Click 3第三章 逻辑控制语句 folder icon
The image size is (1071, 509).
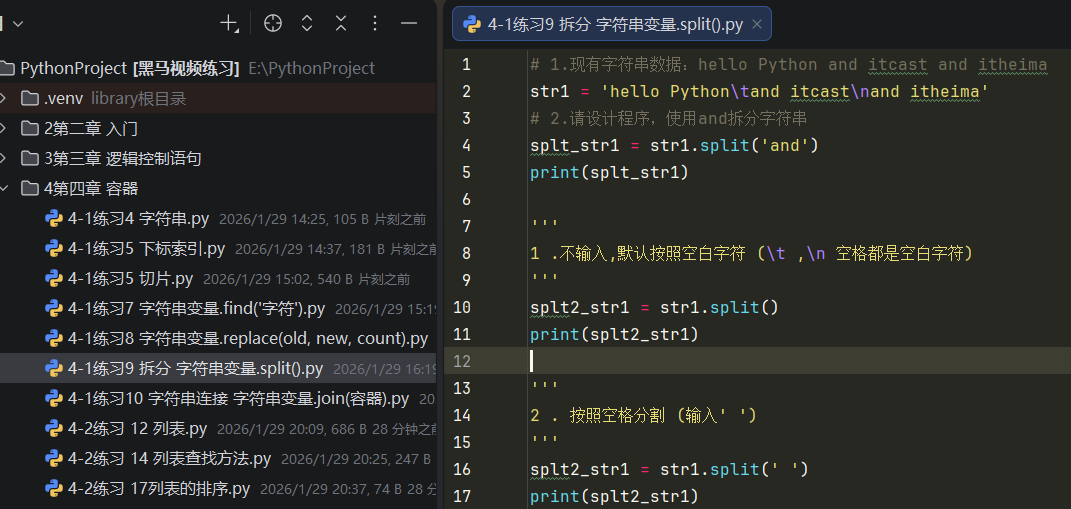pos(29,159)
